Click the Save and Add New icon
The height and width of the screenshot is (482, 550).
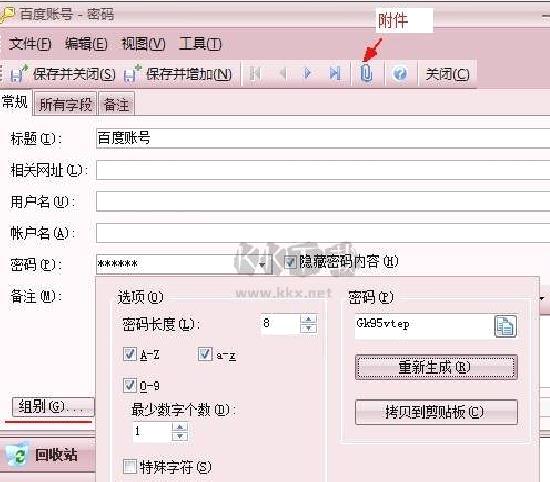pyautogui.click(x=133, y=73)
